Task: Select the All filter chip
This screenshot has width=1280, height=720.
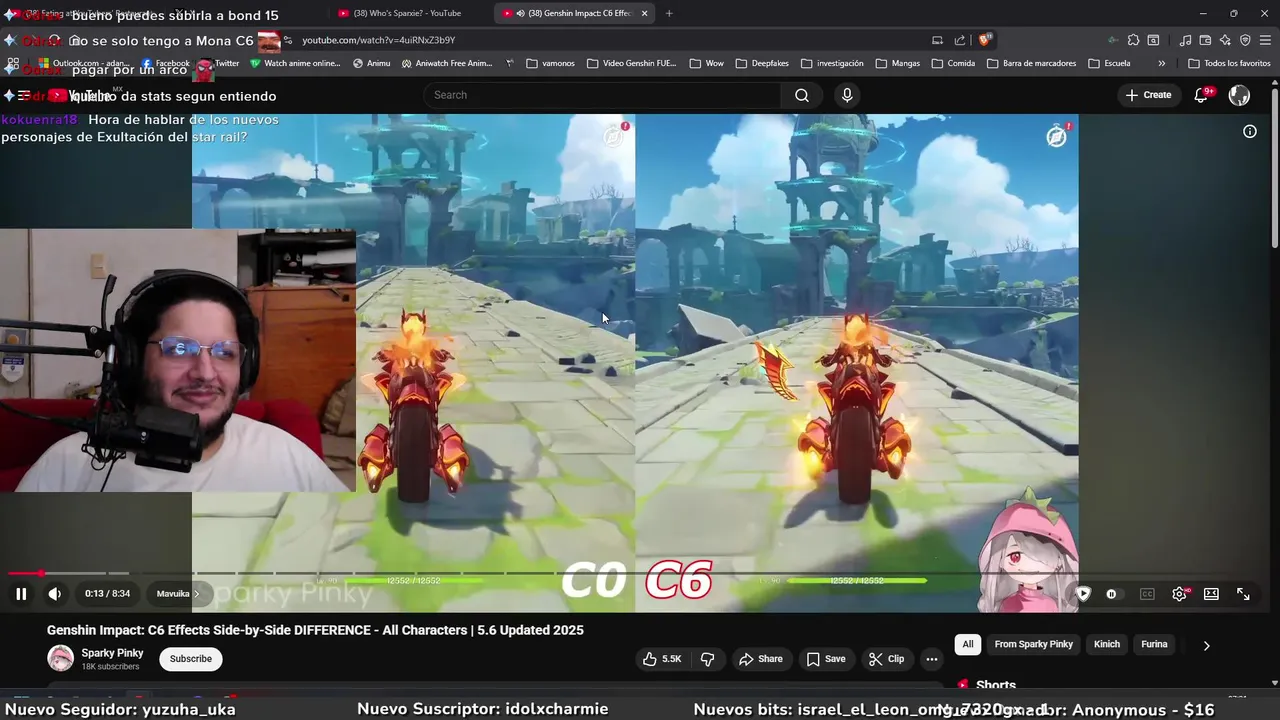Action: tap(968, 645)
